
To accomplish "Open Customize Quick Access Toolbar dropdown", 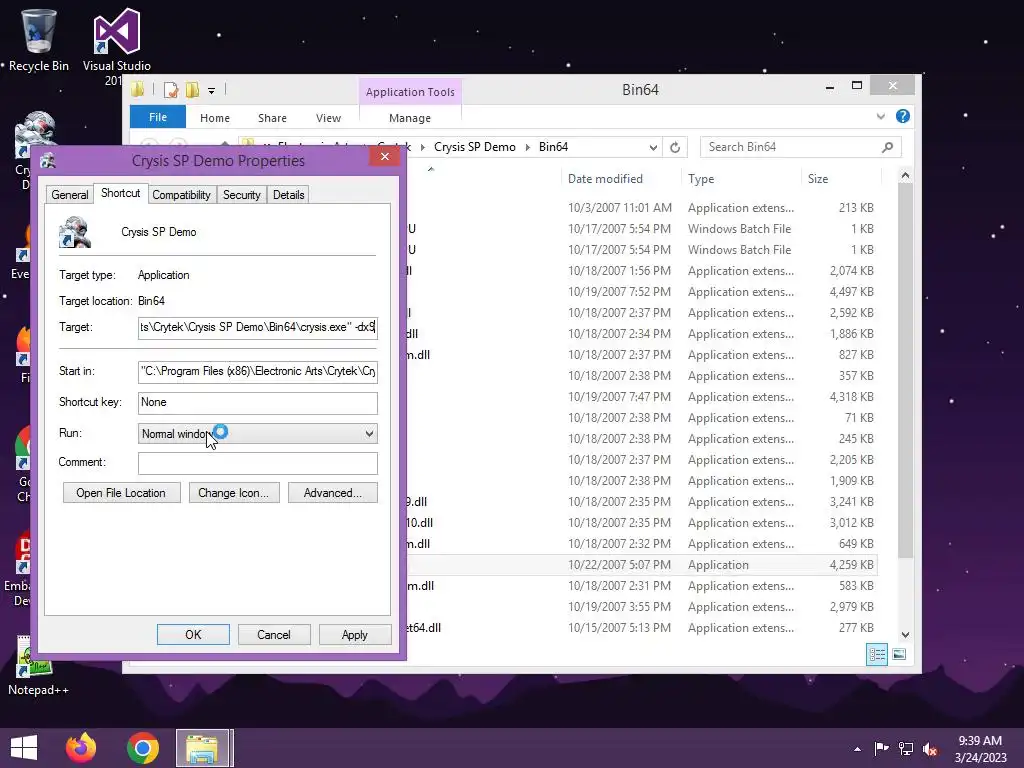I will click(x=212, y=91).
